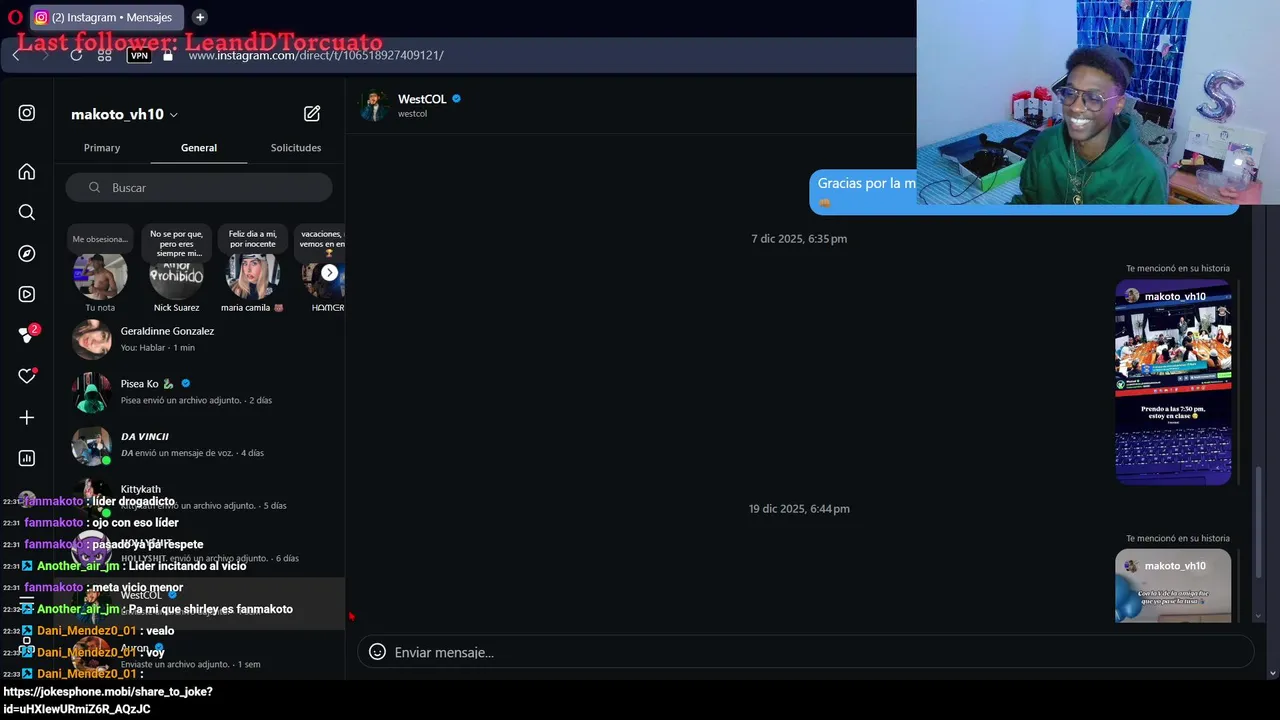Open the Dashboard chart icon
Screen dimensions: 1280x720
pyautogui.click(x=27, y=458)
